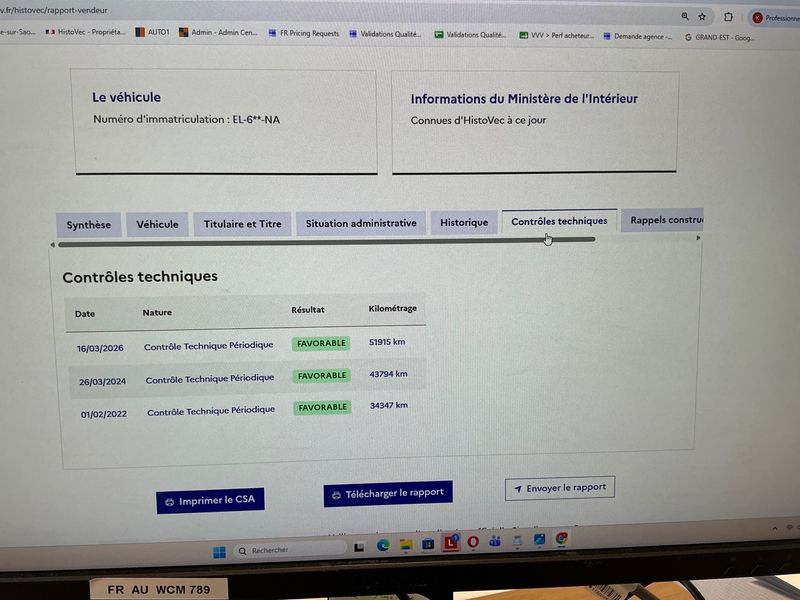Open the HistoVec - Propriétaire bookmark

click(85, 32)
